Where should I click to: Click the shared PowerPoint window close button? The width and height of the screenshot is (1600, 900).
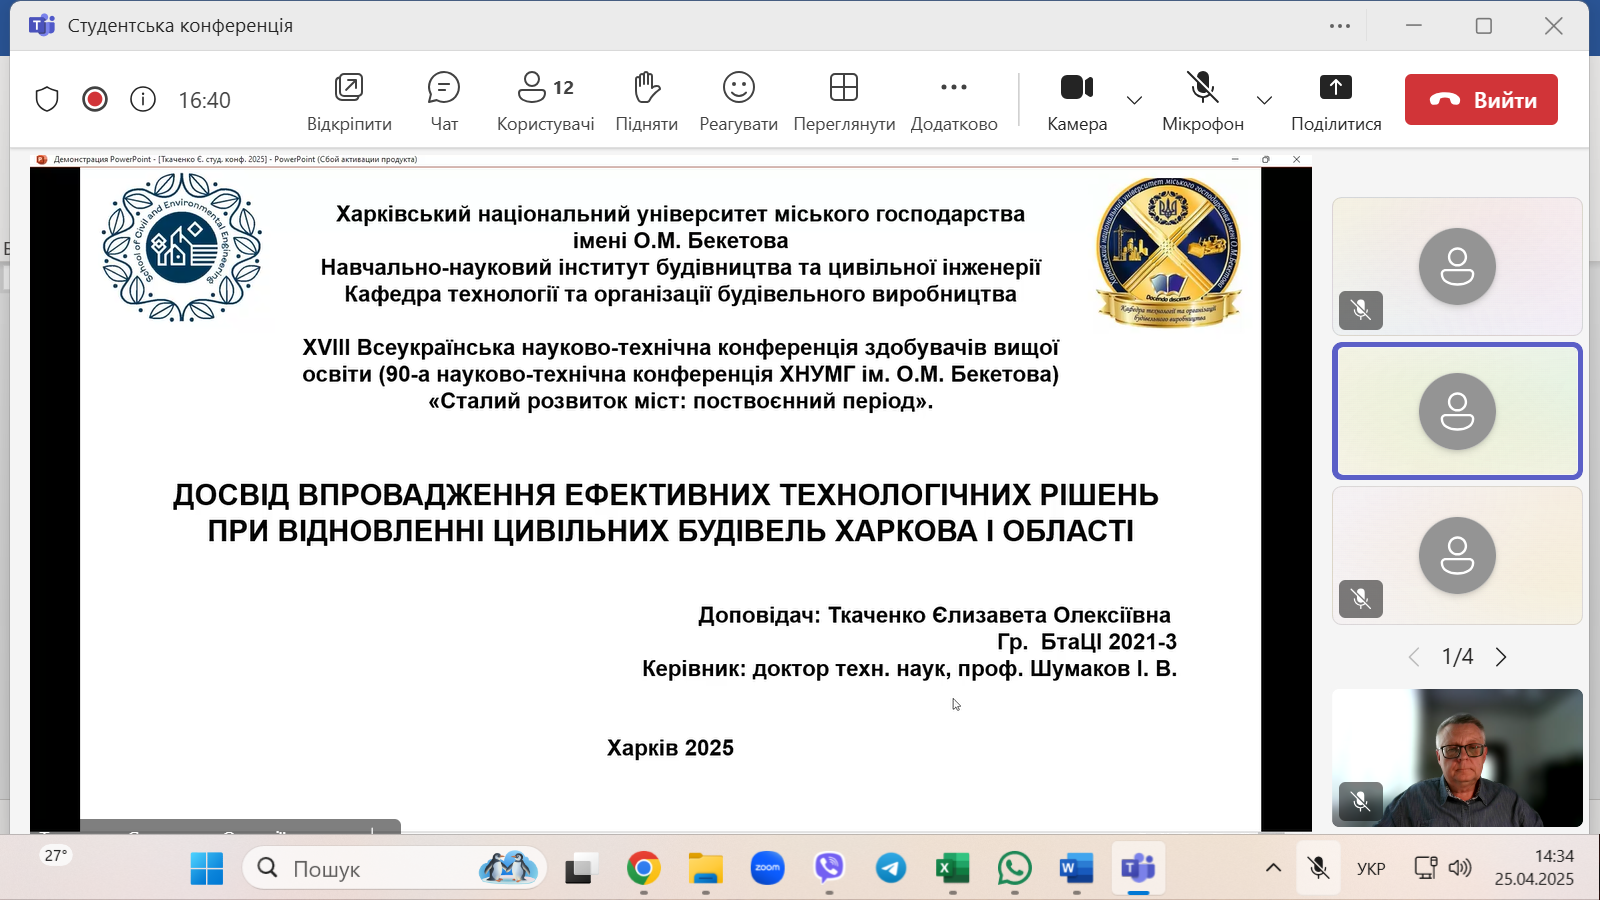(x=1296, y=159)
